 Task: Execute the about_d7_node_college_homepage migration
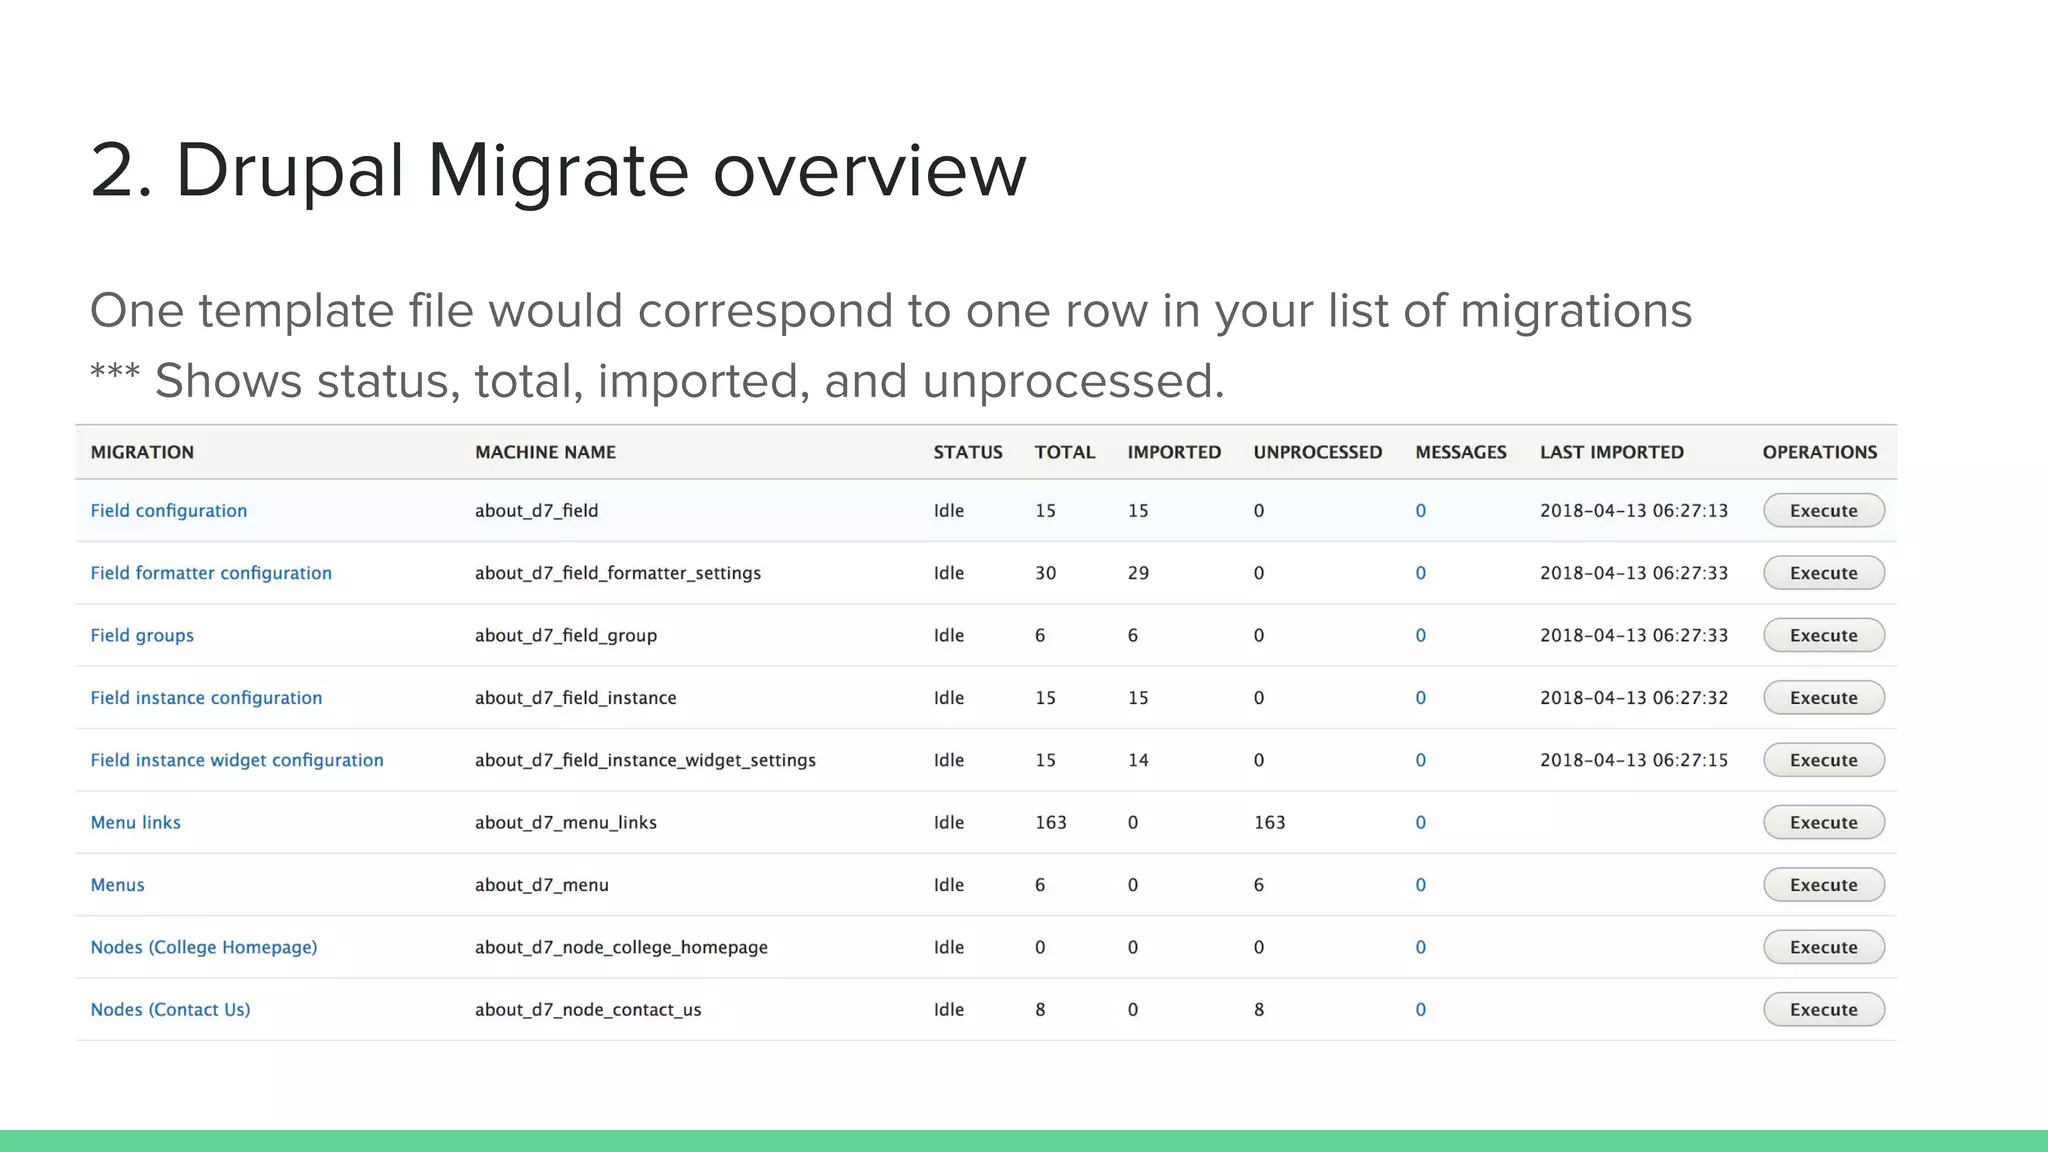(1822, 947)
